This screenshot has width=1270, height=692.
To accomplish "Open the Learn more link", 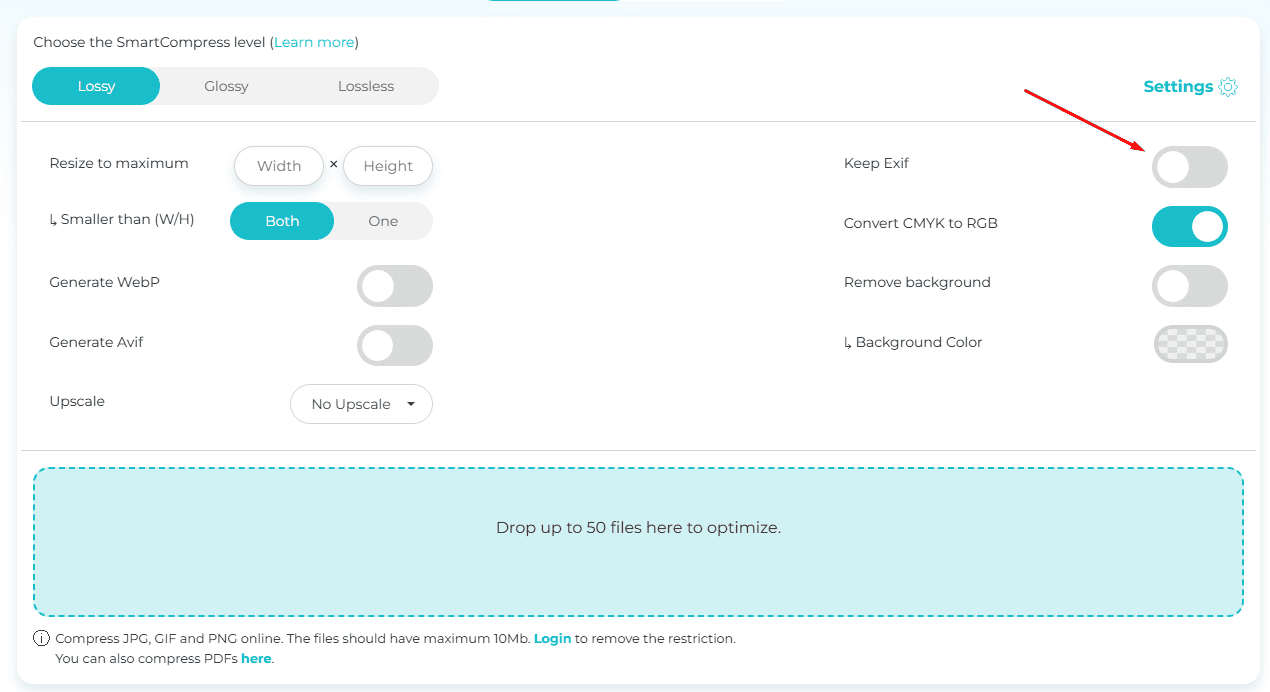I will click(x=314, y=42).
